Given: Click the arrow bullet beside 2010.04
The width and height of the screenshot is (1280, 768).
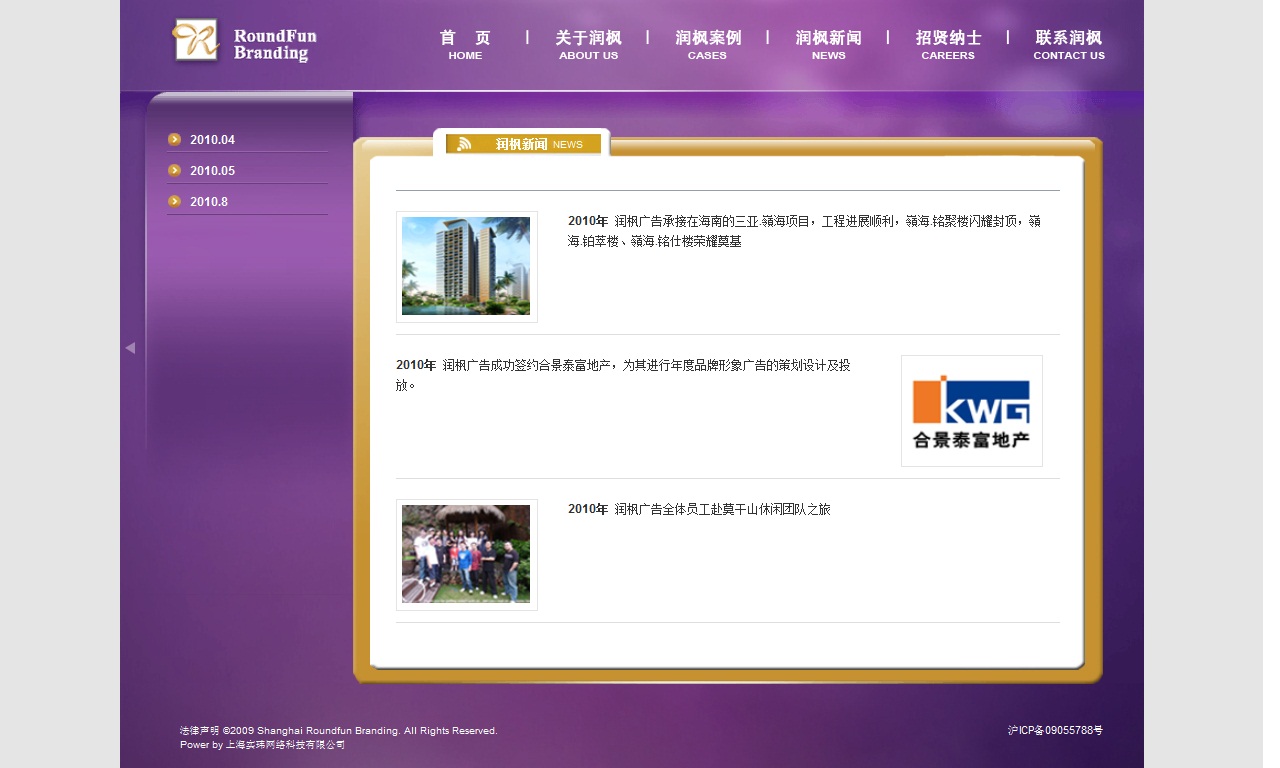Looking at the screenshot, I should 175,139.
